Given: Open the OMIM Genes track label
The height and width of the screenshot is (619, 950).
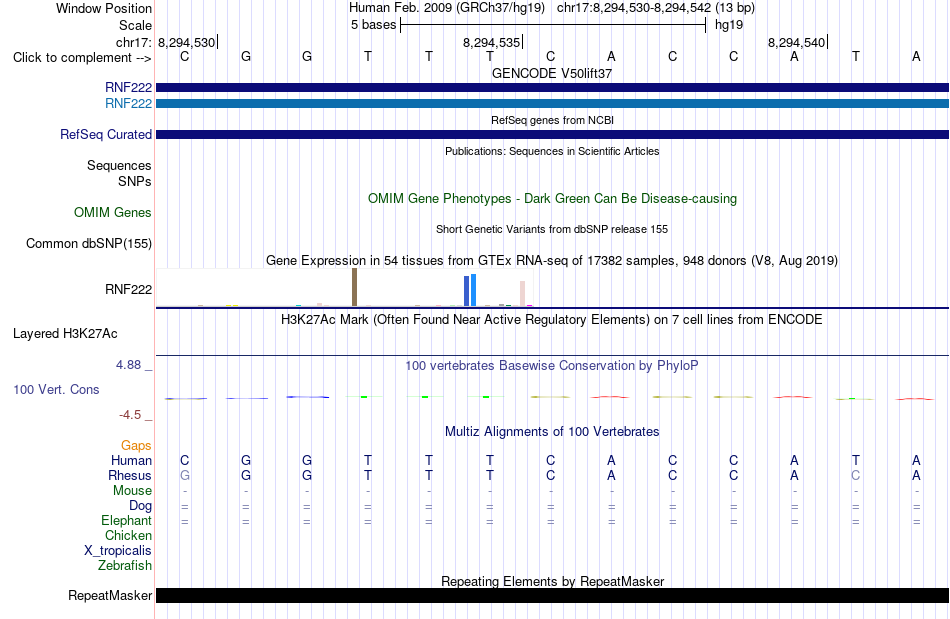Looking at the screenshot, I should [113, 213].
